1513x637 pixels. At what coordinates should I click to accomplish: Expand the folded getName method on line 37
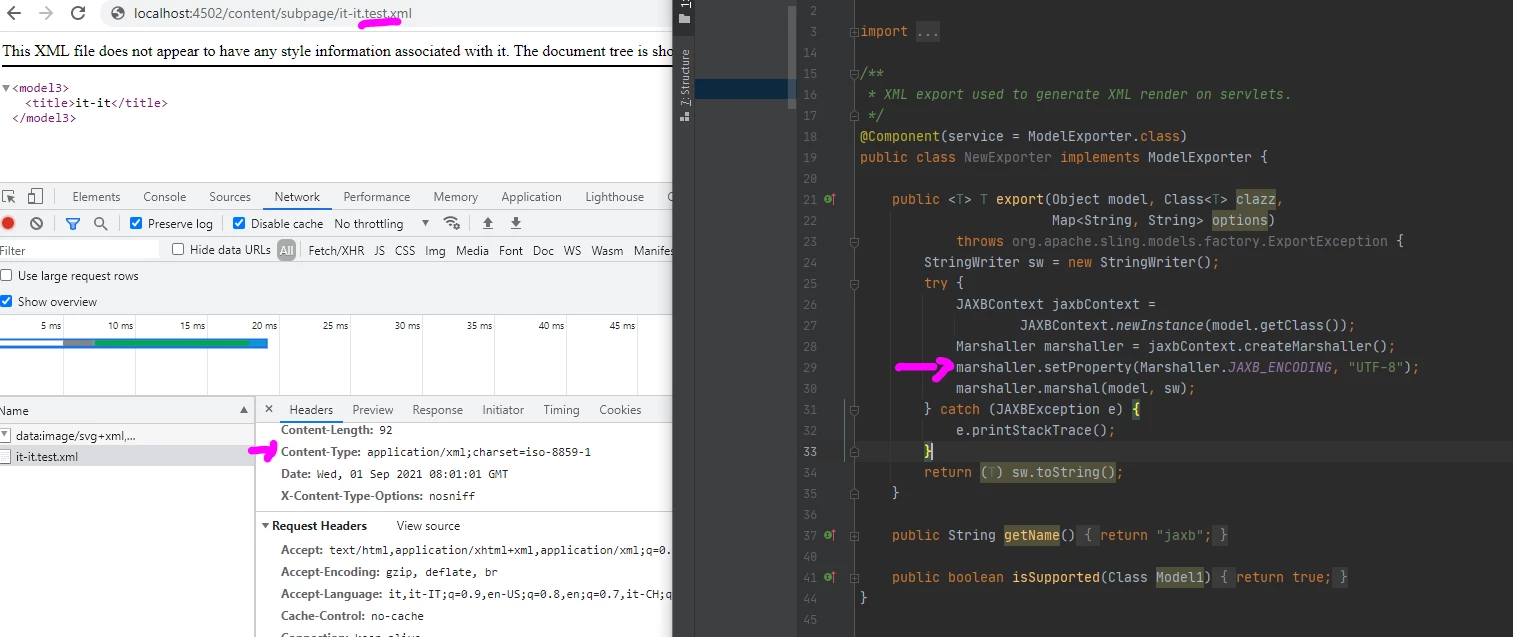[854, 536]
